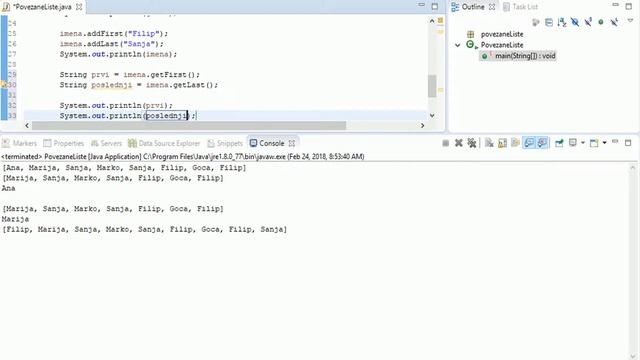Open the Data Source Explorer tab

point(164,143)
